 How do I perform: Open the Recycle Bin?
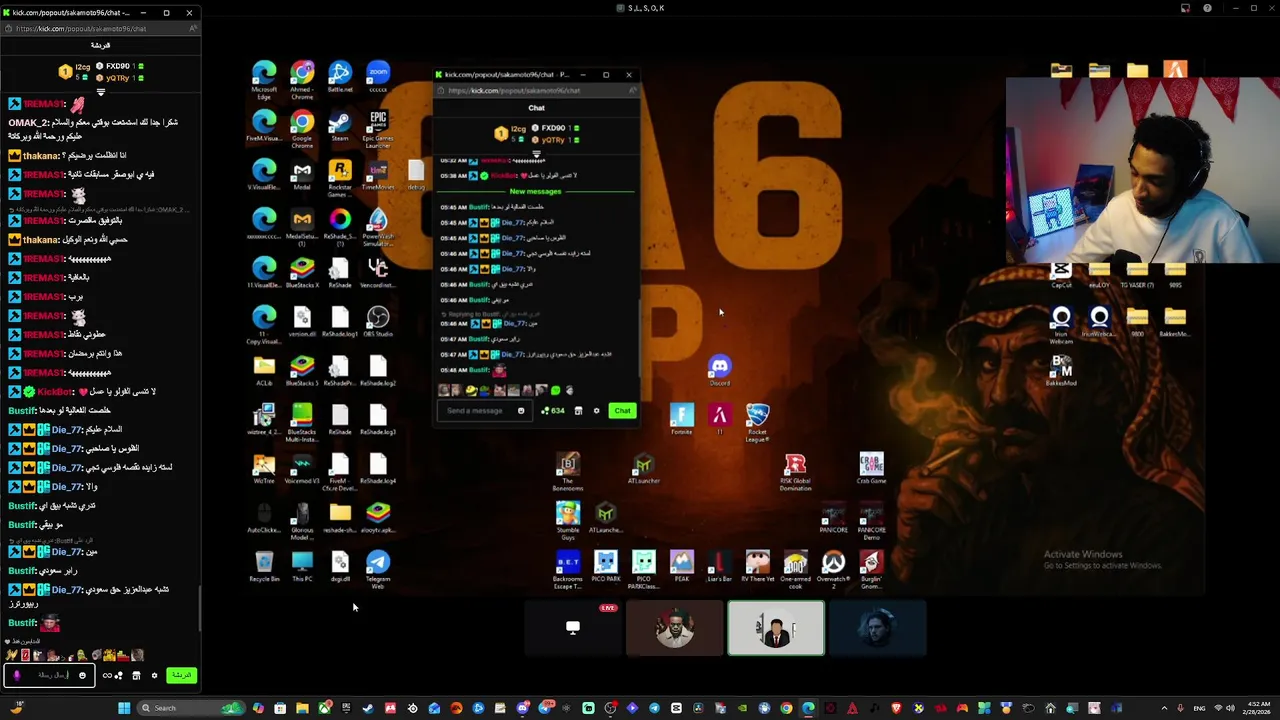[x=264, y=566]
